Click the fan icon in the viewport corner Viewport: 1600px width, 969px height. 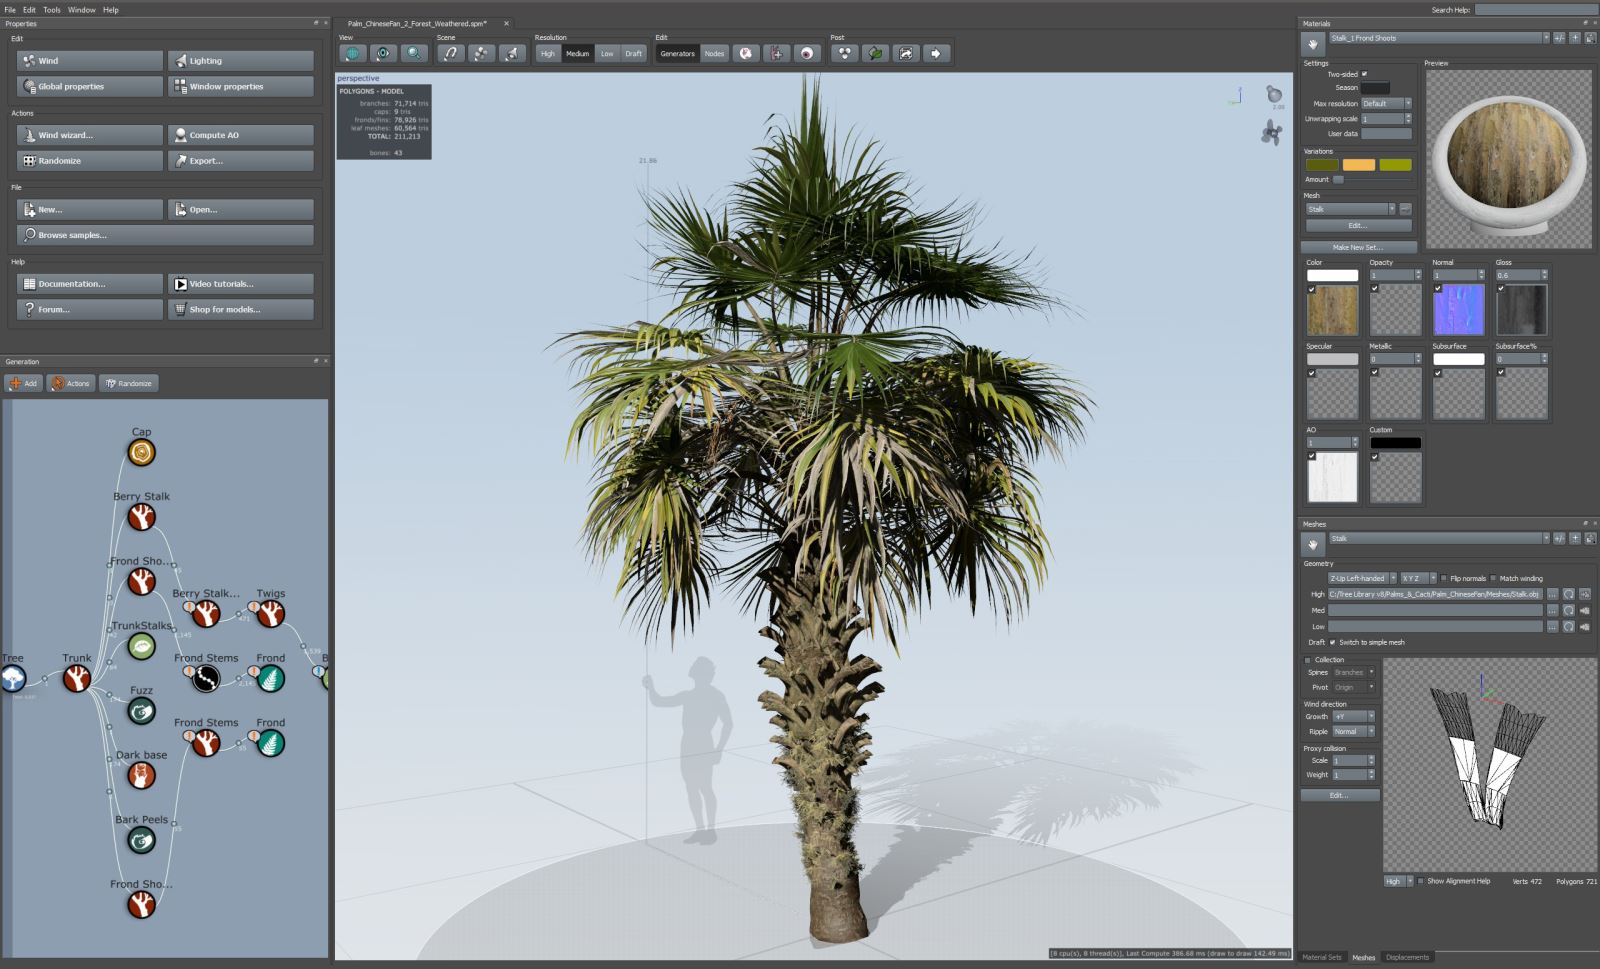[1271, 132]
